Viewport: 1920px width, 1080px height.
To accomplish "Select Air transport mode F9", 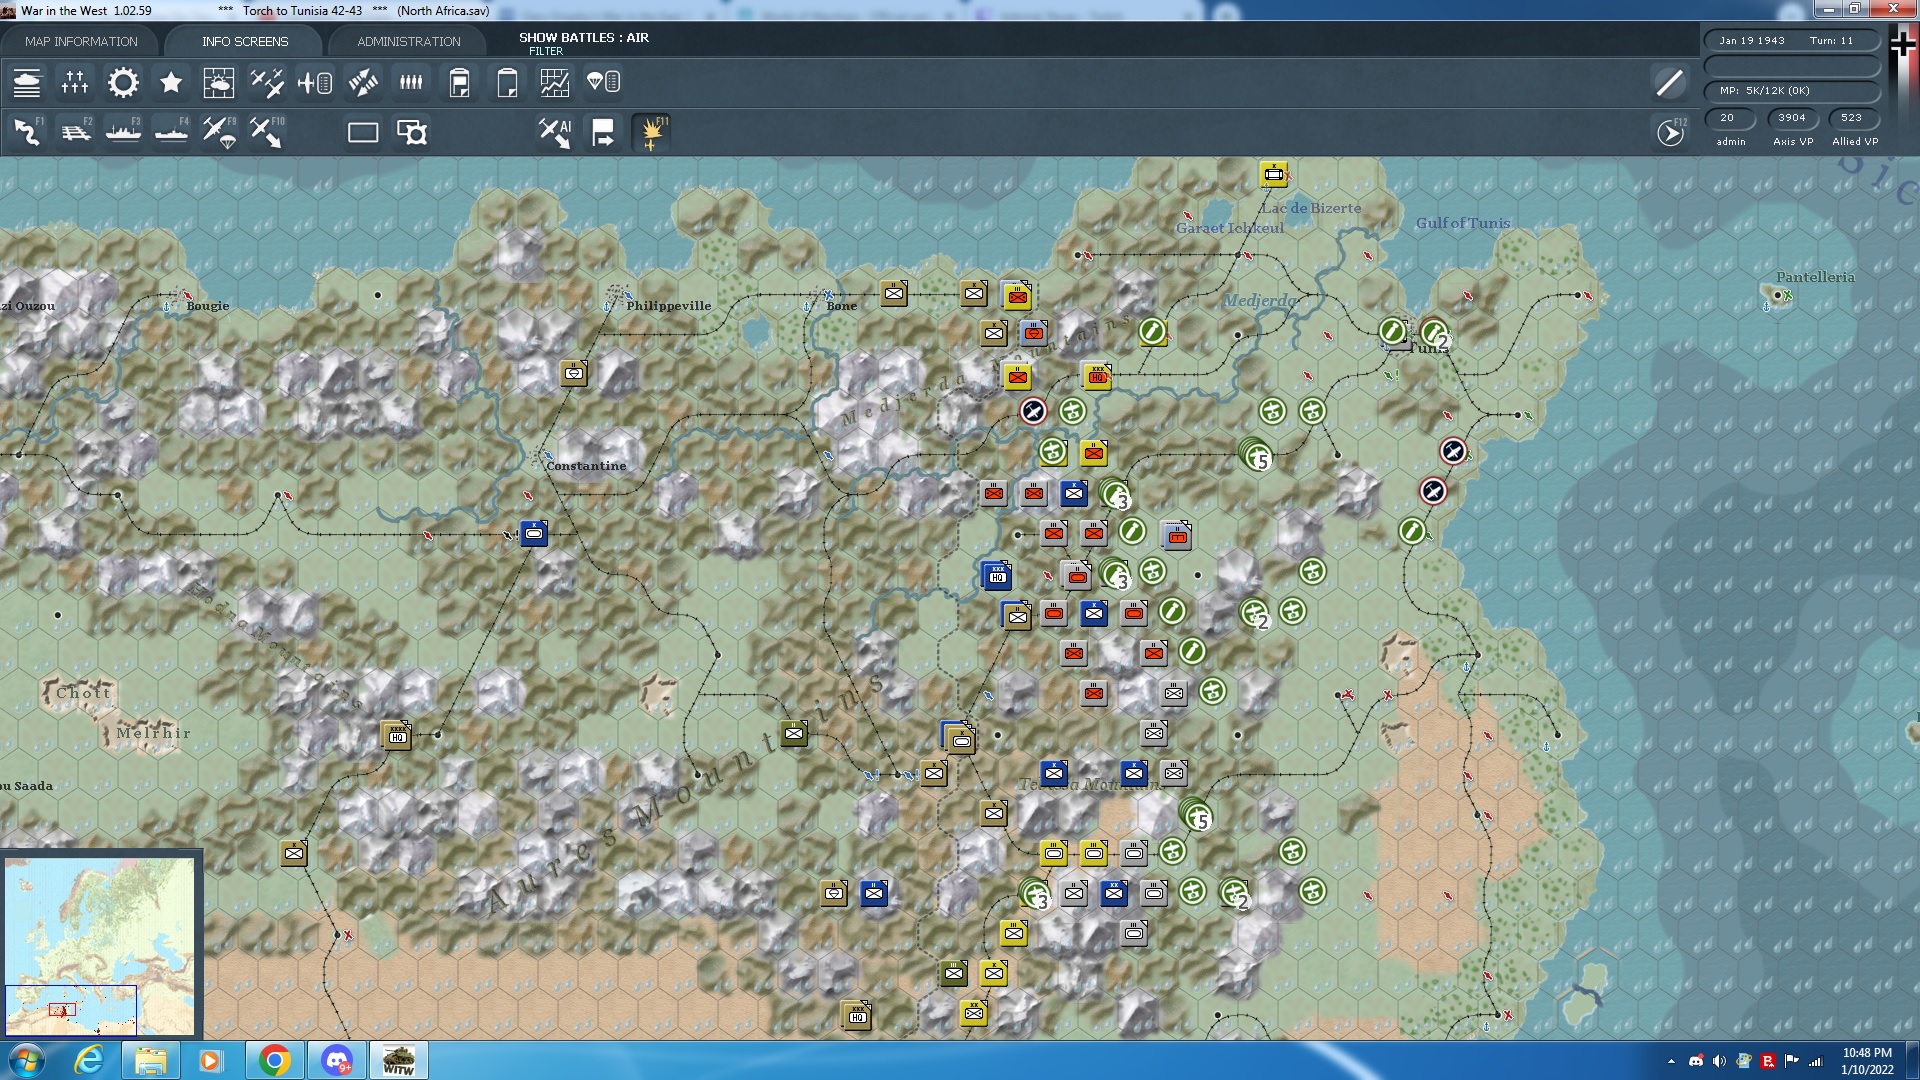I will [219, 132].
